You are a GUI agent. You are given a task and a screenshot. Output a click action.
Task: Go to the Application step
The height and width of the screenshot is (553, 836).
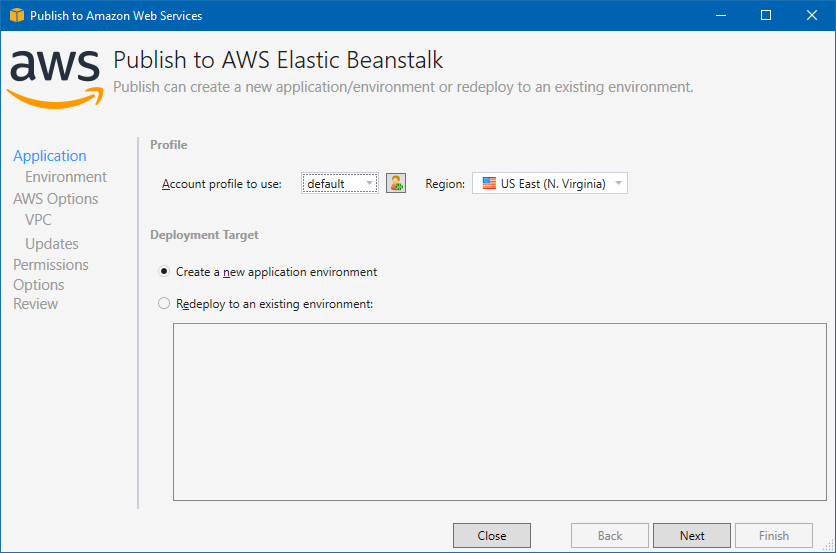(50, 156)
